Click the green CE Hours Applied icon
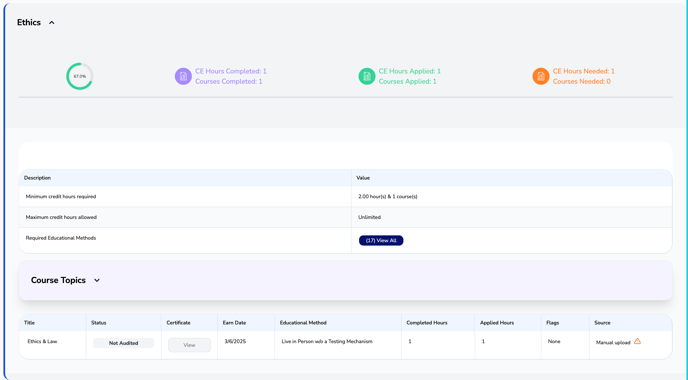This screenshot has height=380, width=688. pos(367,76)
